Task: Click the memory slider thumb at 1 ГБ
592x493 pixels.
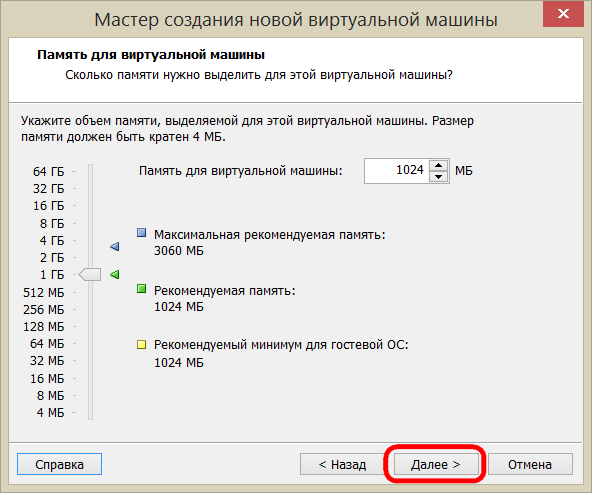Action: [x=90, y=274]
